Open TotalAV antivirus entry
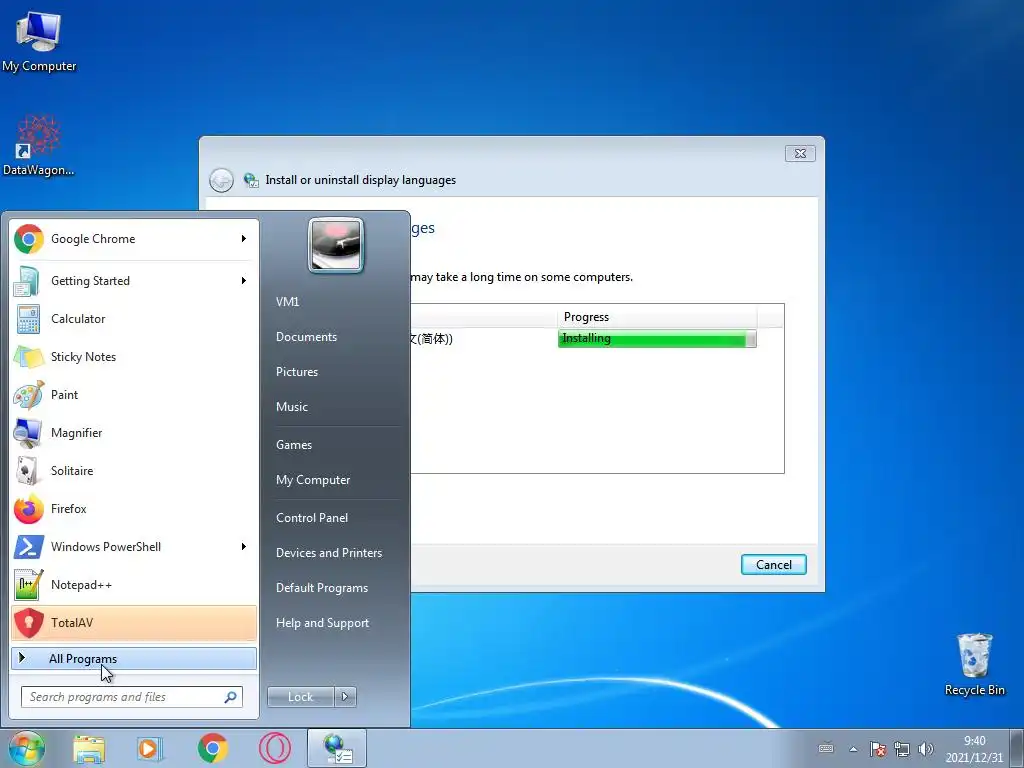Image resolution: width=1024 pixels, height=768 pixels. pyautogui.click(x=134, y=622)
